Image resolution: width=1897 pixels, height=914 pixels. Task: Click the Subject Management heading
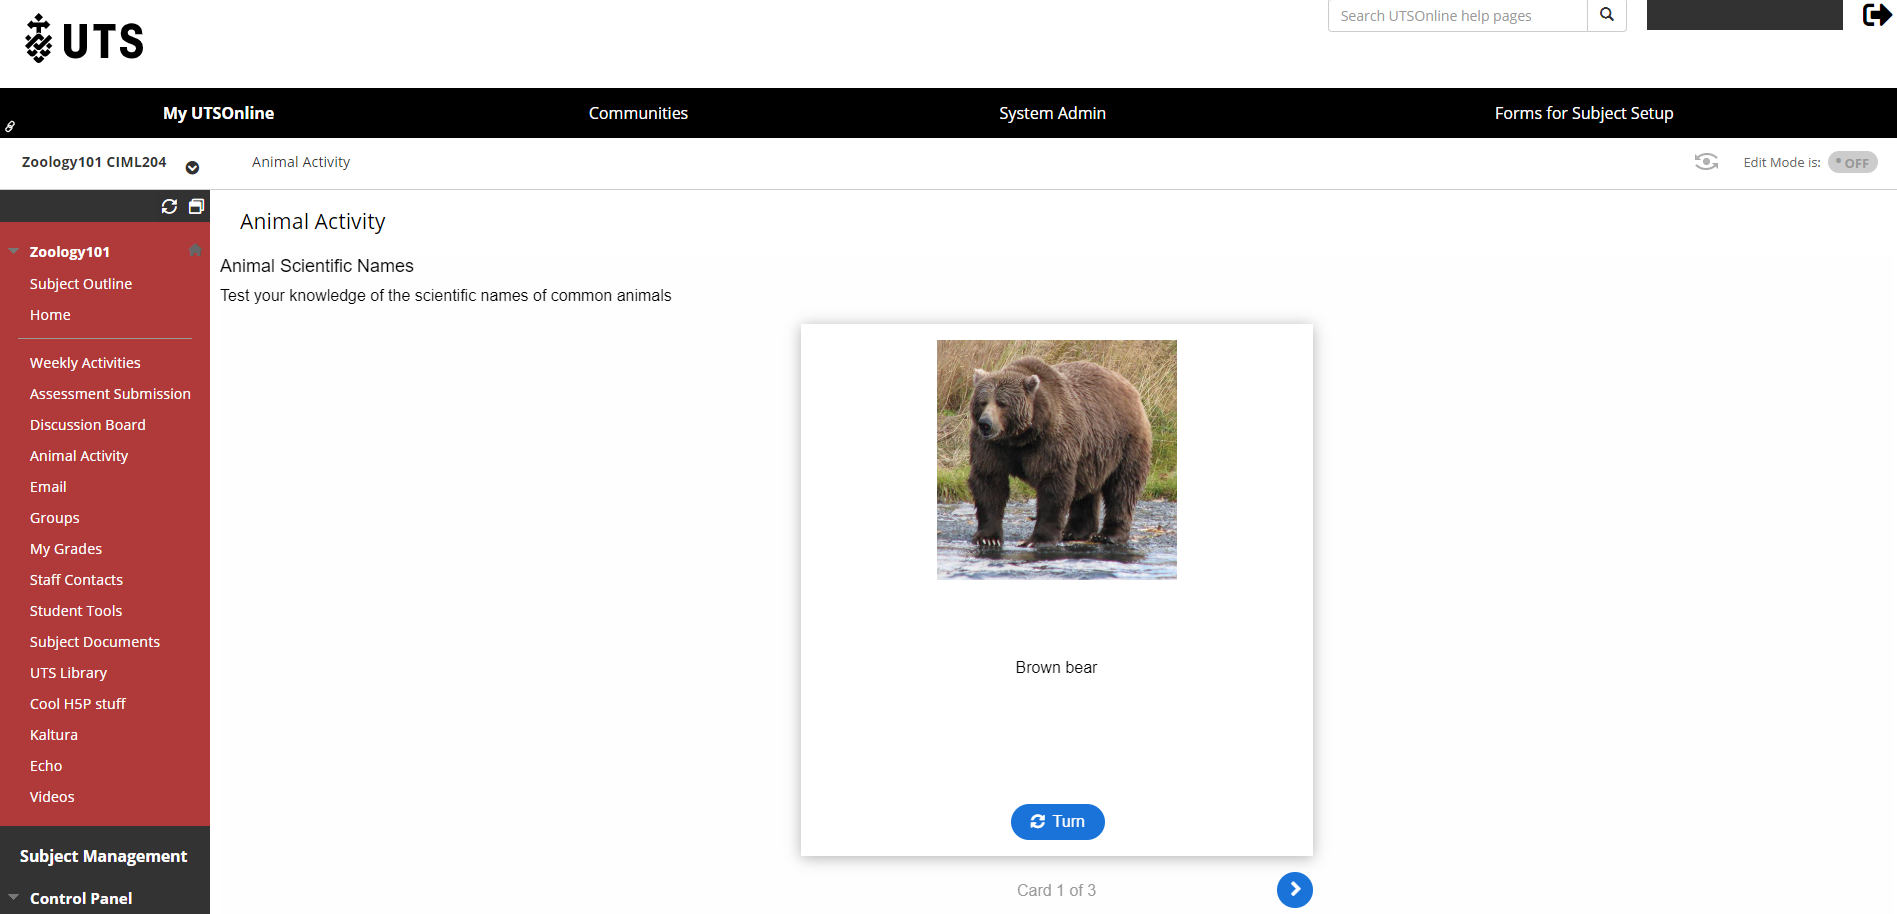103,856
